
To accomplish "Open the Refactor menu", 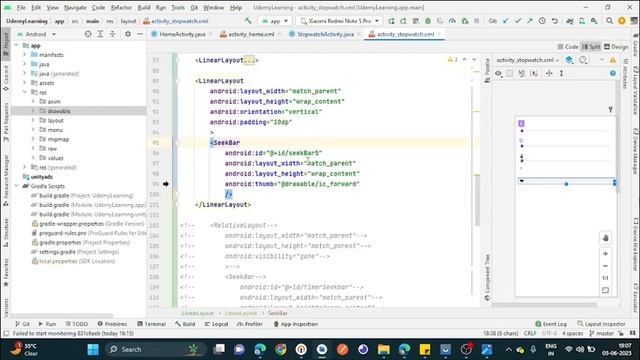I will [121, 7].
